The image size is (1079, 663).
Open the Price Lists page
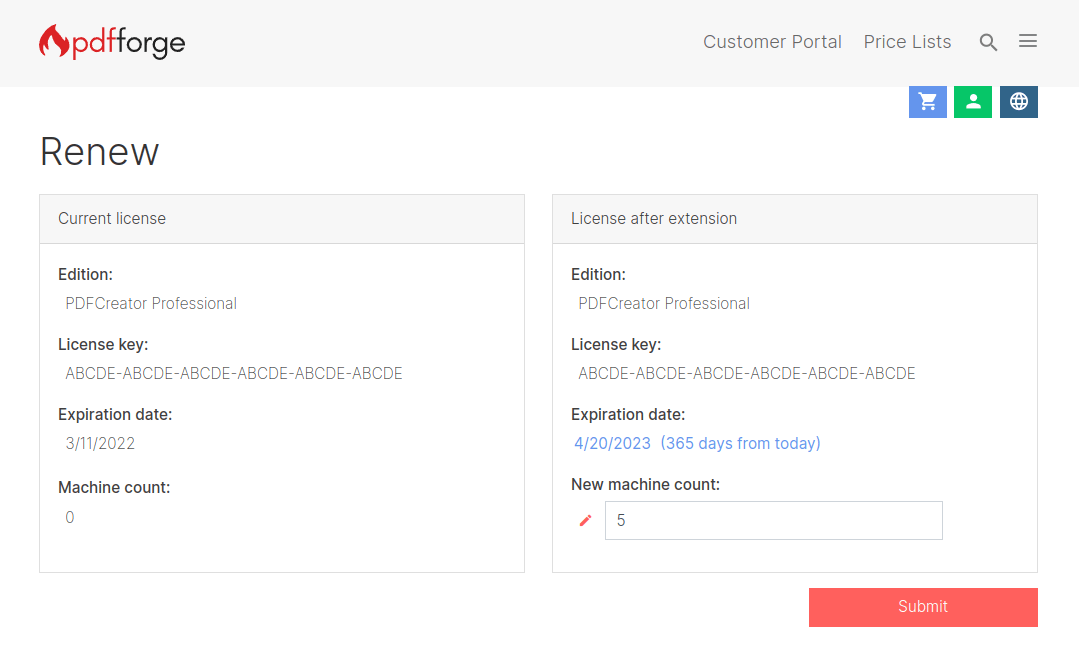(907, 42)
